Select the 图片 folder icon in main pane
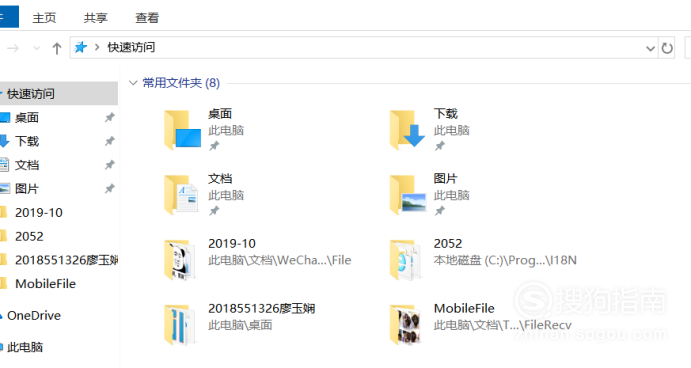691x368 pixels. coord(408,195)
